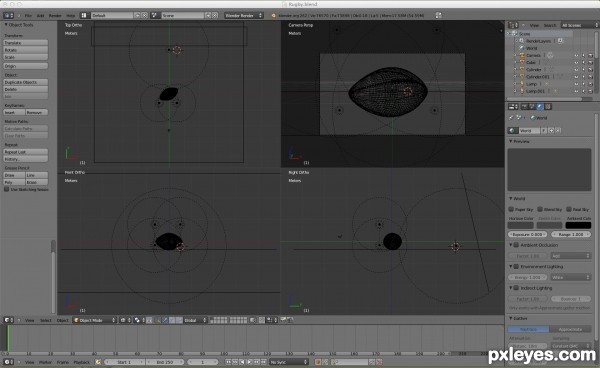Open the Help menu
The width and height of the screenshot is (600, 368).
(70, 16)
